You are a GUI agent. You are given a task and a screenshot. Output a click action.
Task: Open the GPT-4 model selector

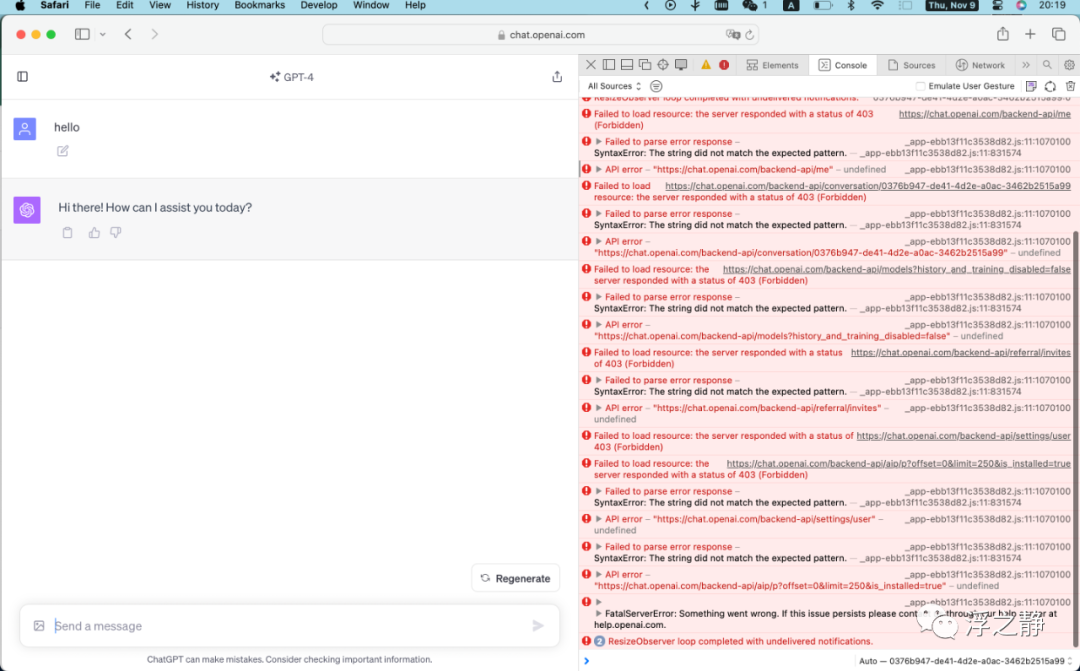coord(292,77)
